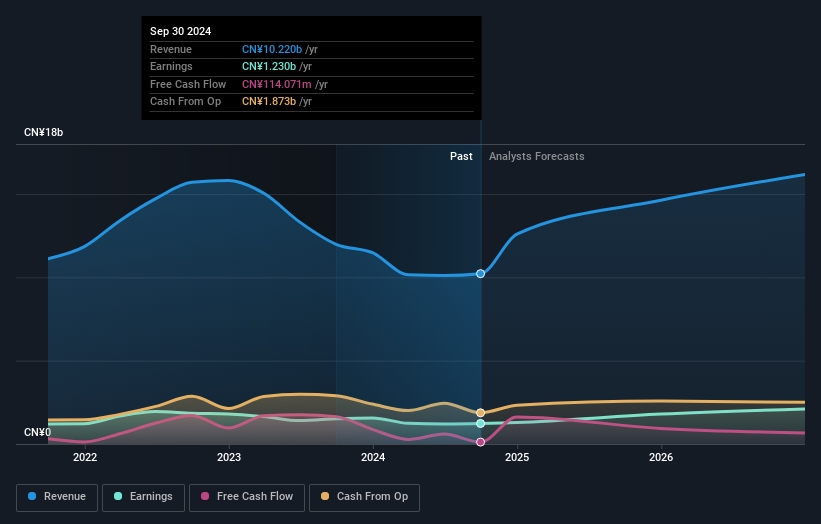Click the CN¥1.230b earnings value
821x524 pixels.
pyautogui.click(x=269, y=66)
